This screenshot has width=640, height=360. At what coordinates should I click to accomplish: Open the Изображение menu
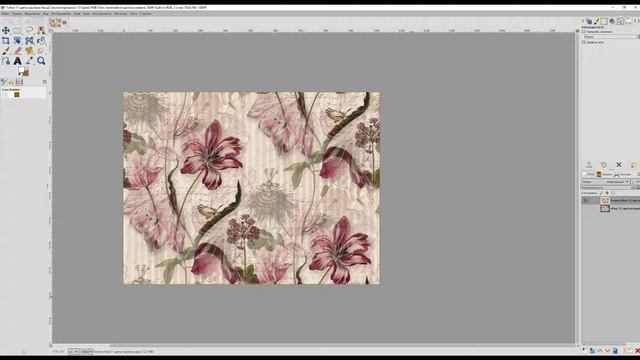61,13
